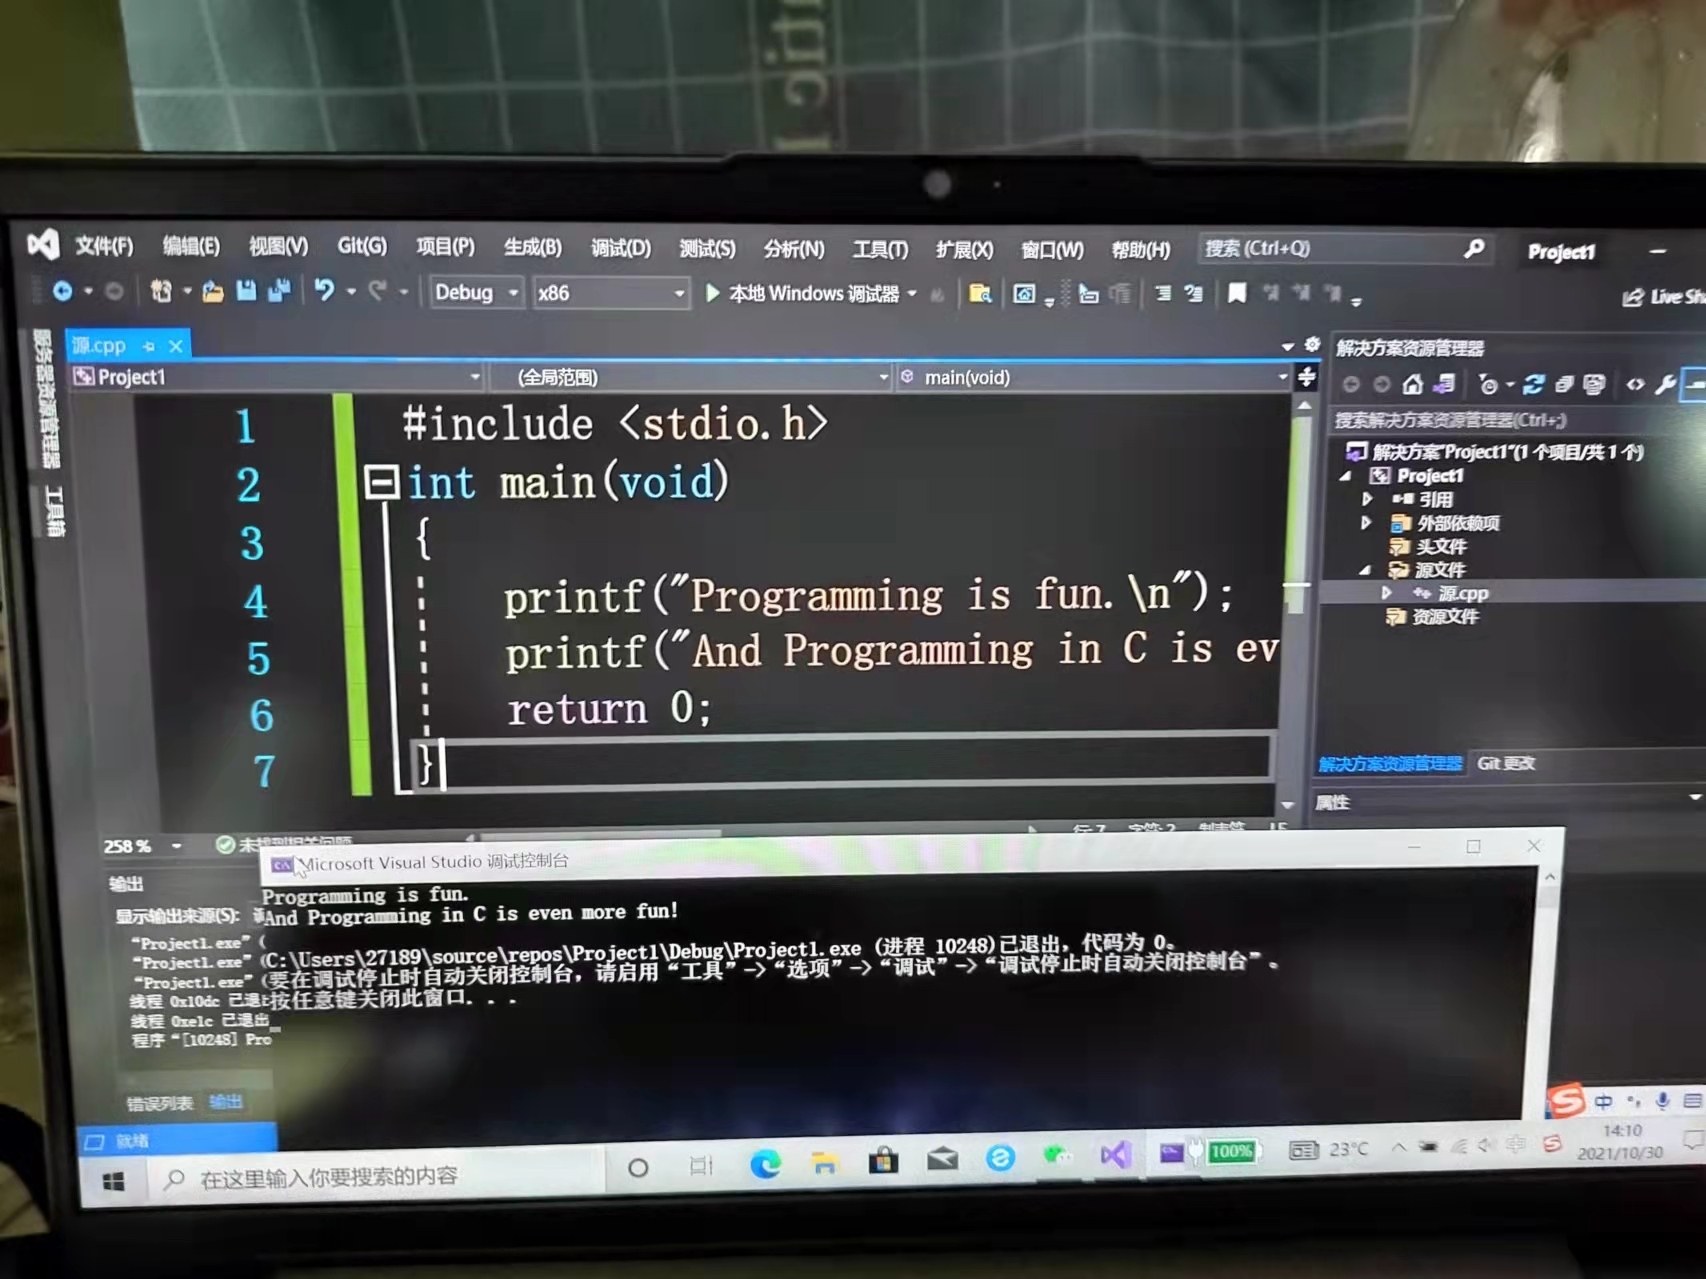Image resolution: width=1706 pixels, height=1279 pixels.
Task: Open File Explorer from the taskbar
Action: [x=824, y=1162]
